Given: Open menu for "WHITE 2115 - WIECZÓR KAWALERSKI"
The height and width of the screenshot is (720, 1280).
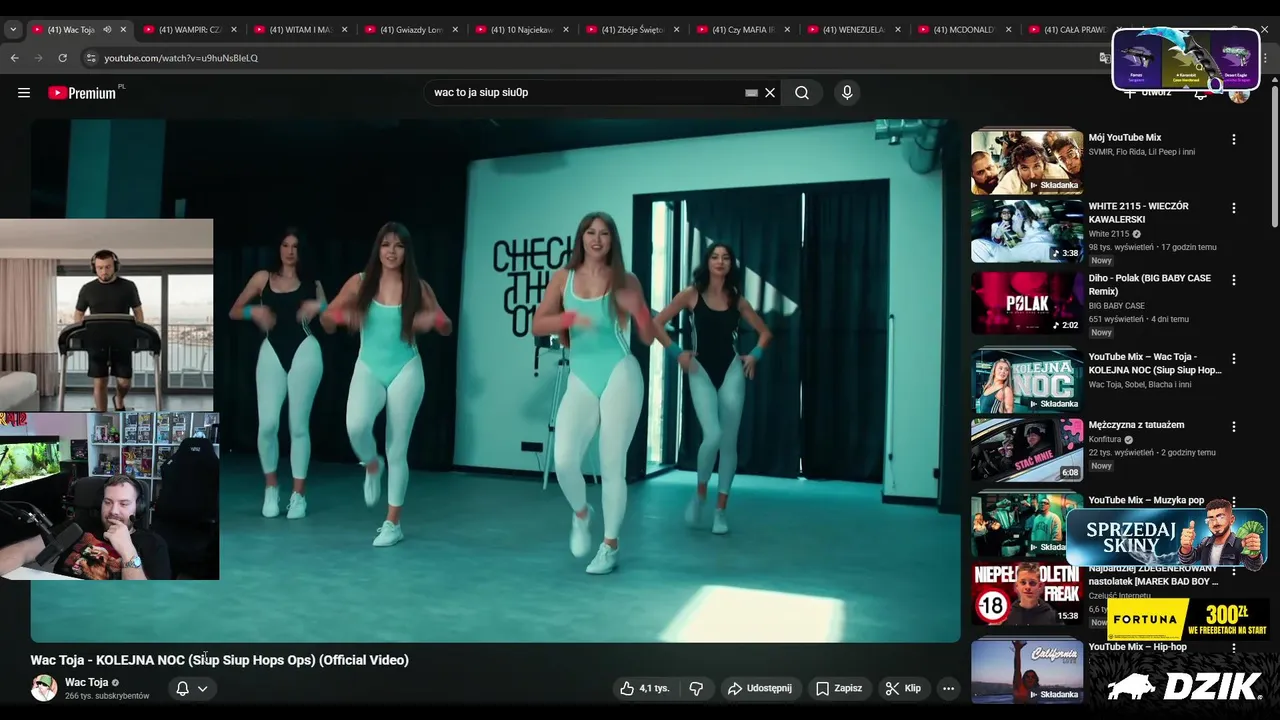Looking at the screenshot, I should (1233, 208).
